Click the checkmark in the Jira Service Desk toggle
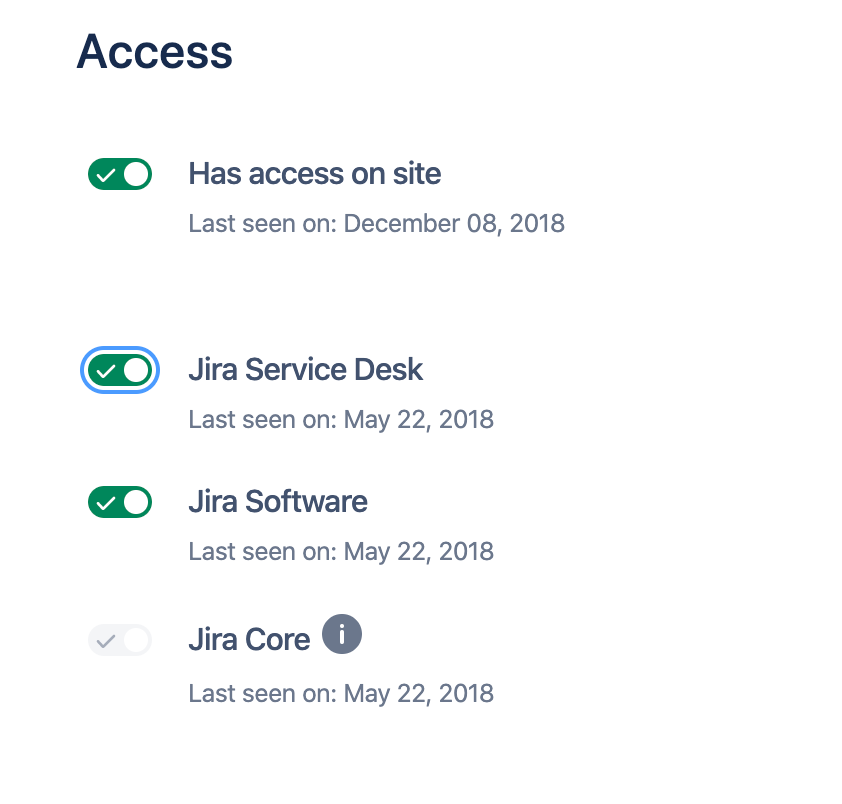The height and width of the screenshot is (804, 842). click(x=108, y=370)
